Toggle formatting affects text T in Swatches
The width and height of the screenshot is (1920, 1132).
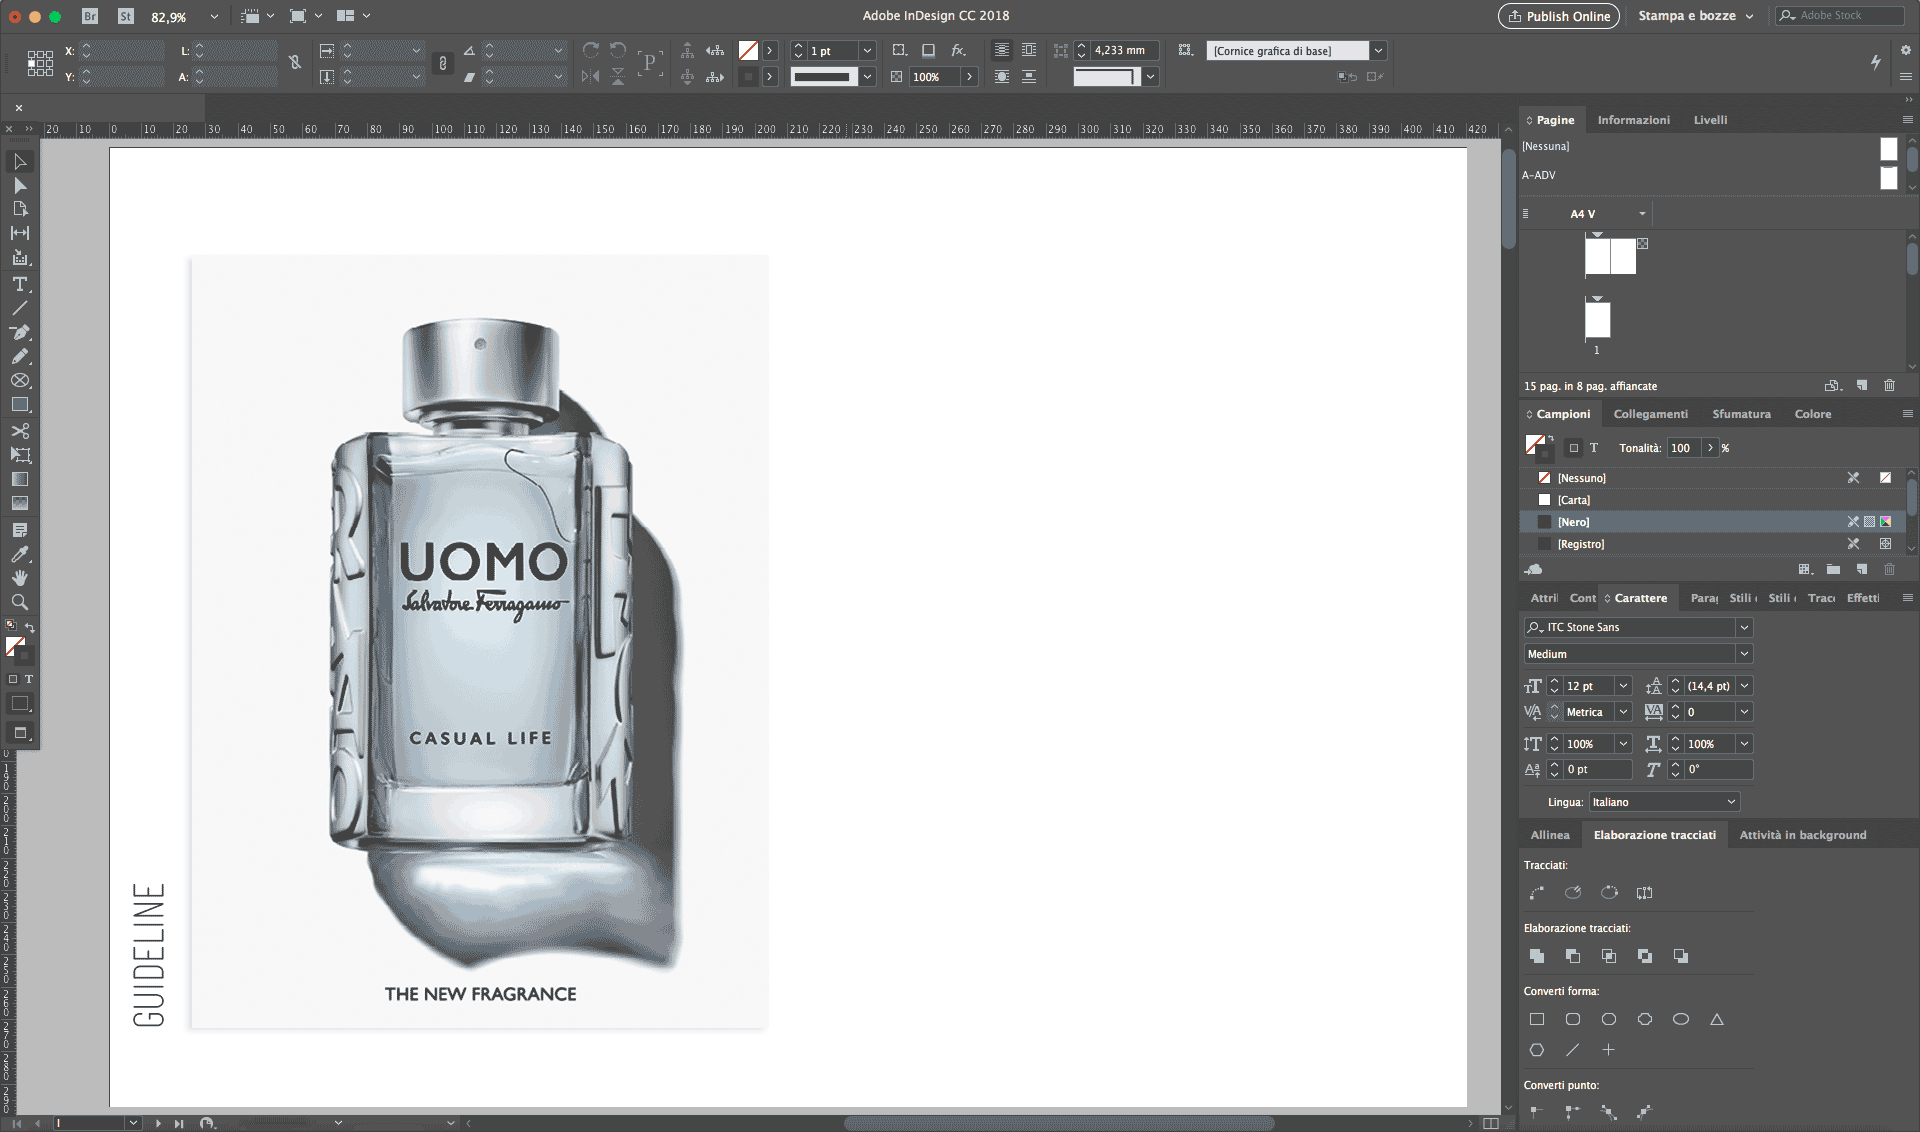[1594, 448]
